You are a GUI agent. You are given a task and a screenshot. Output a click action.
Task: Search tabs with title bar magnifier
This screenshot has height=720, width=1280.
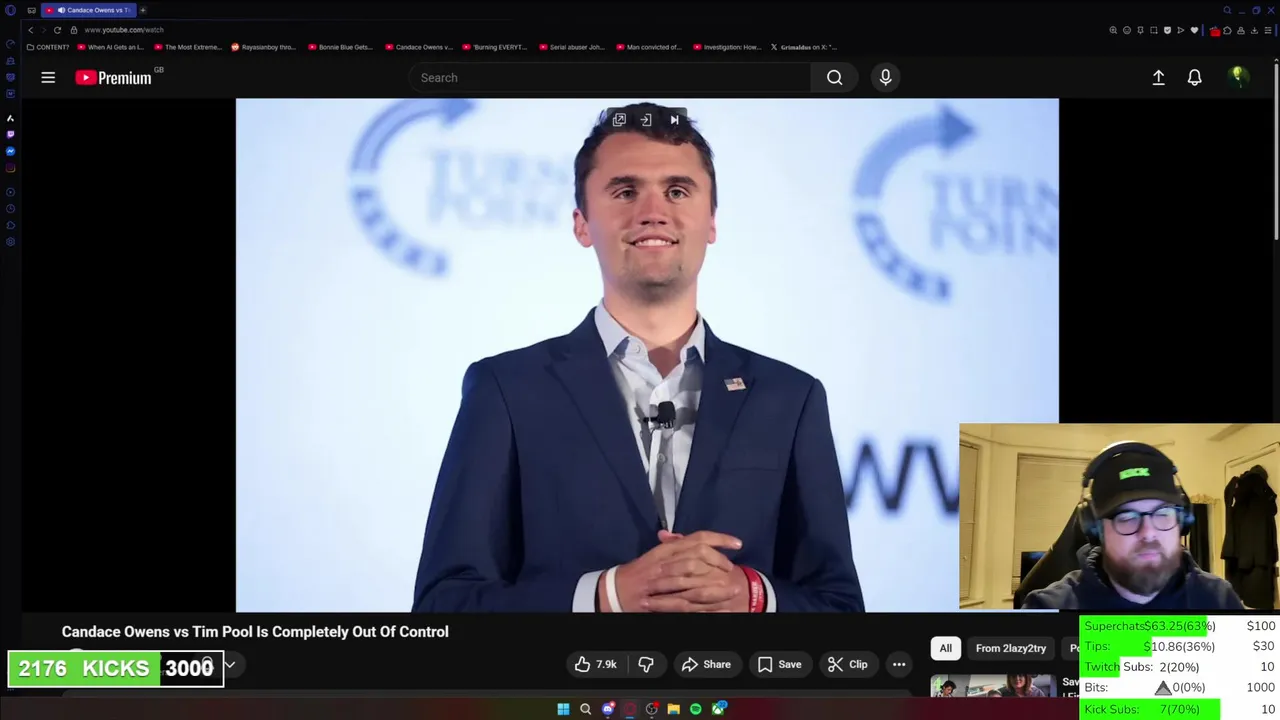(x=1227, y=10)
